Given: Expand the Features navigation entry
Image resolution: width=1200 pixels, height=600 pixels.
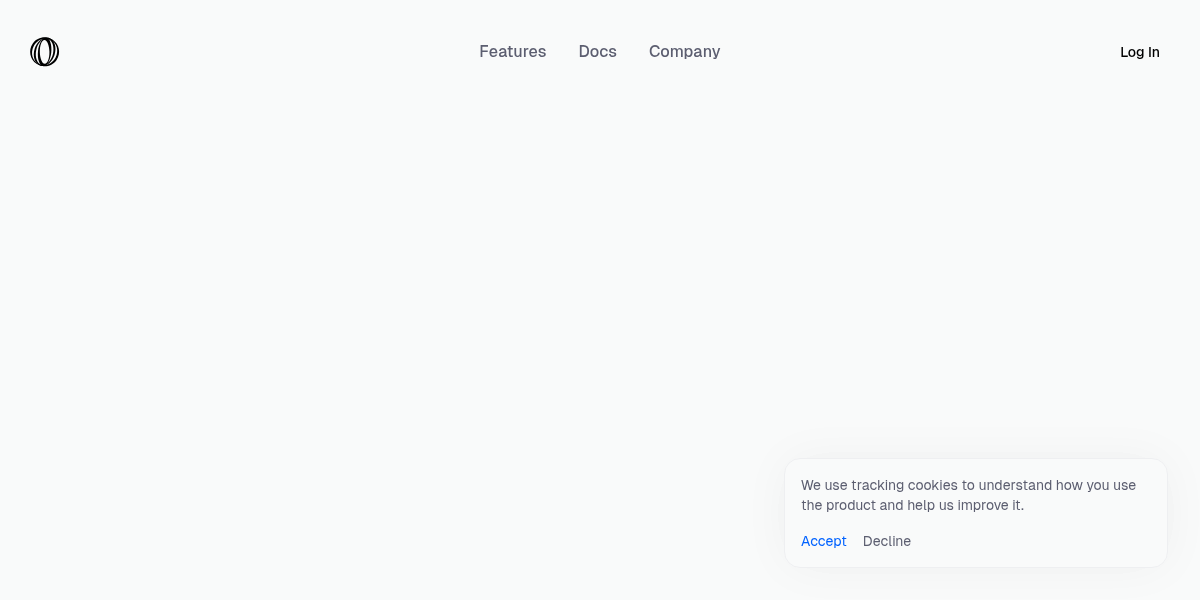Looking at the screenshot, I should 512,52.
